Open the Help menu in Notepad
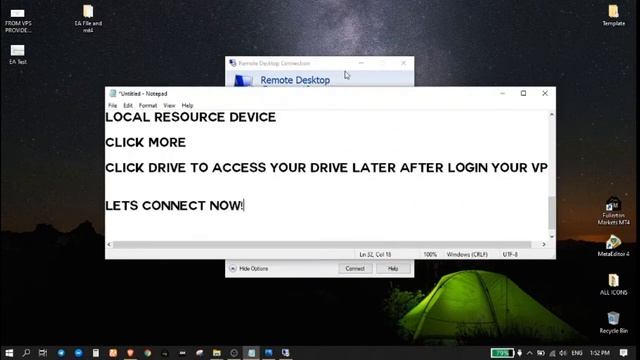The width and height of the screenshot is (640, 360). (187, 105)
